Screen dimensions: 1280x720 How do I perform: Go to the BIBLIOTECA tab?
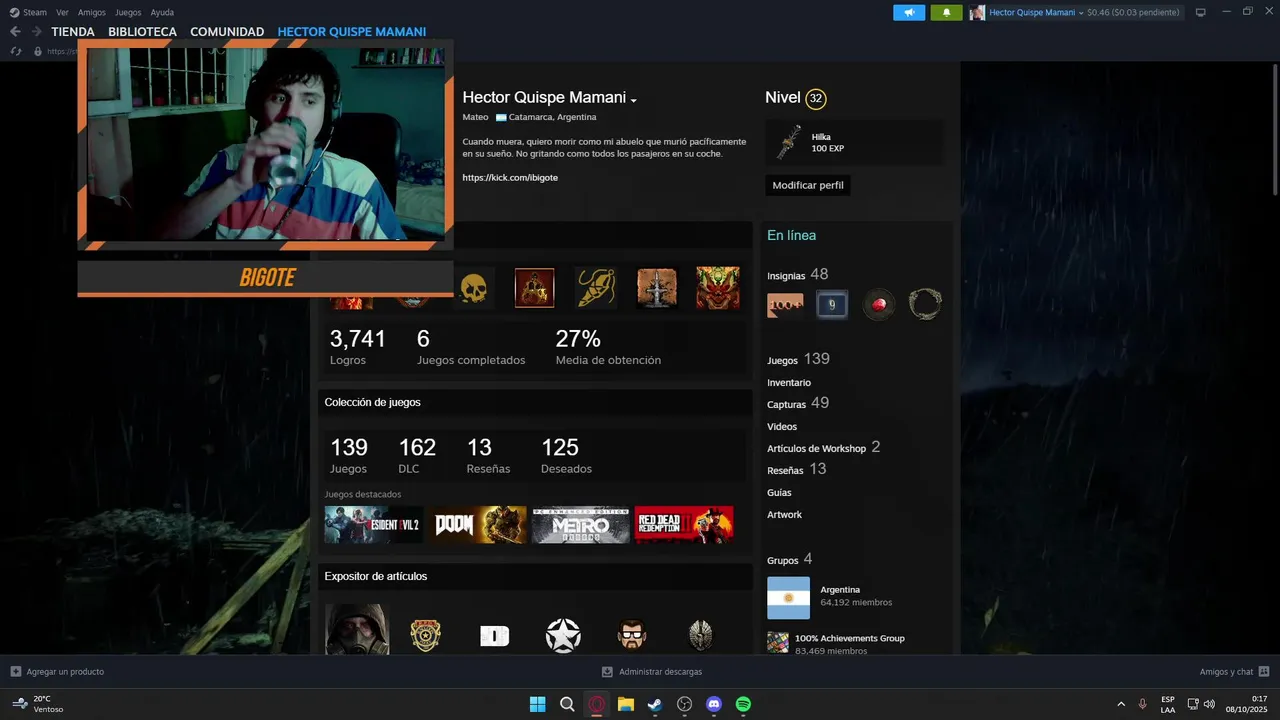pos(142,32)
